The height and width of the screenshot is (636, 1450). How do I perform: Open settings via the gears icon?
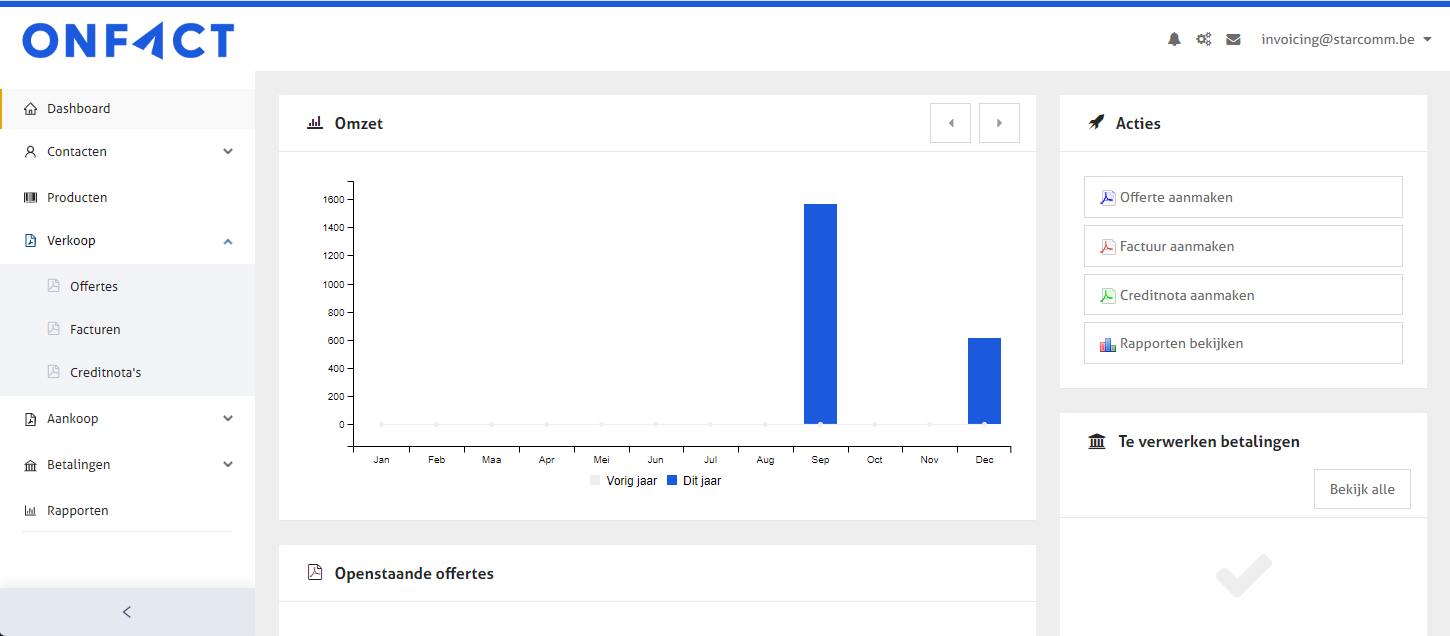[1204, 40]
